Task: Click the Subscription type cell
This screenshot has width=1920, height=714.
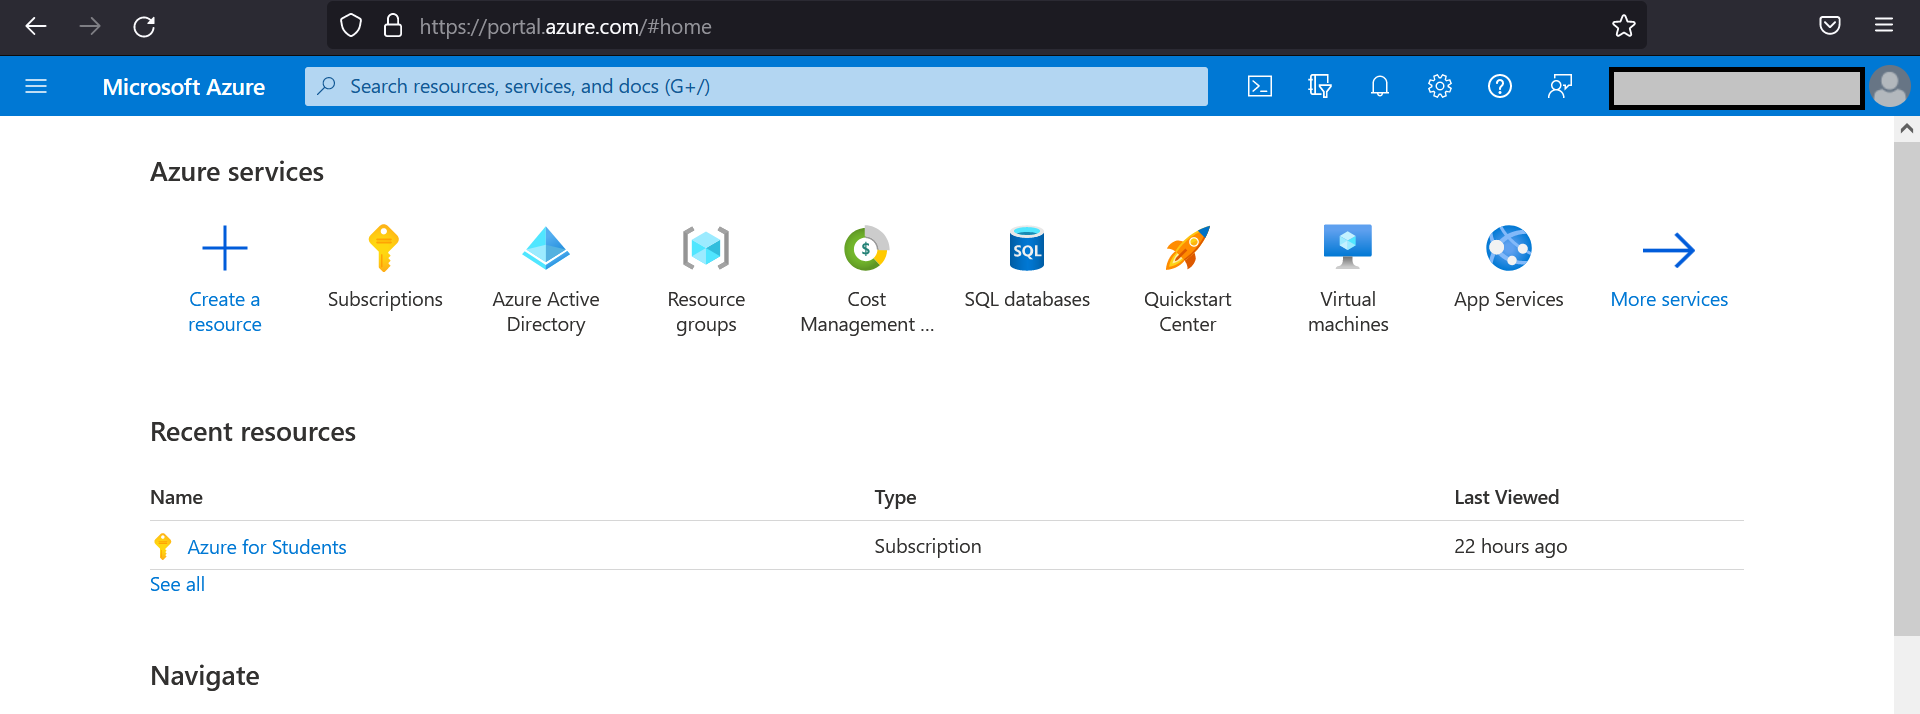Action: [927, 546]
